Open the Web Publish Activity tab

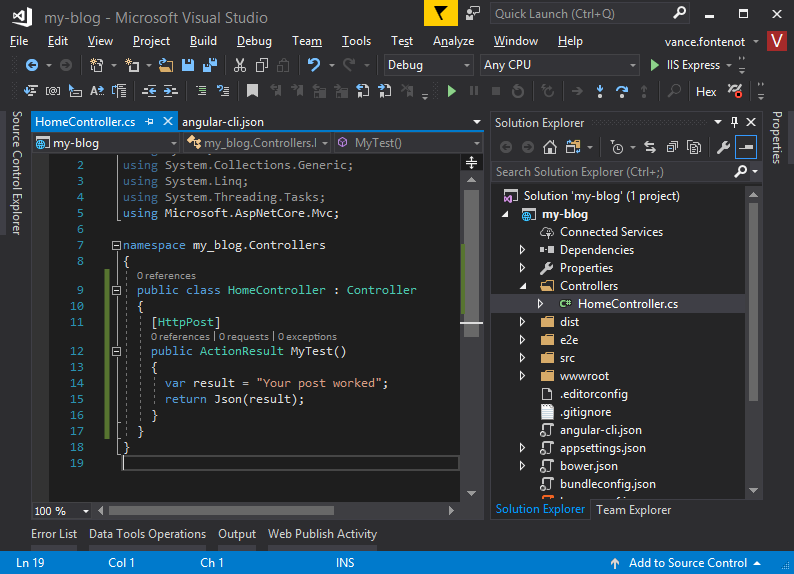pyautogui.click(x=323, y=534)
